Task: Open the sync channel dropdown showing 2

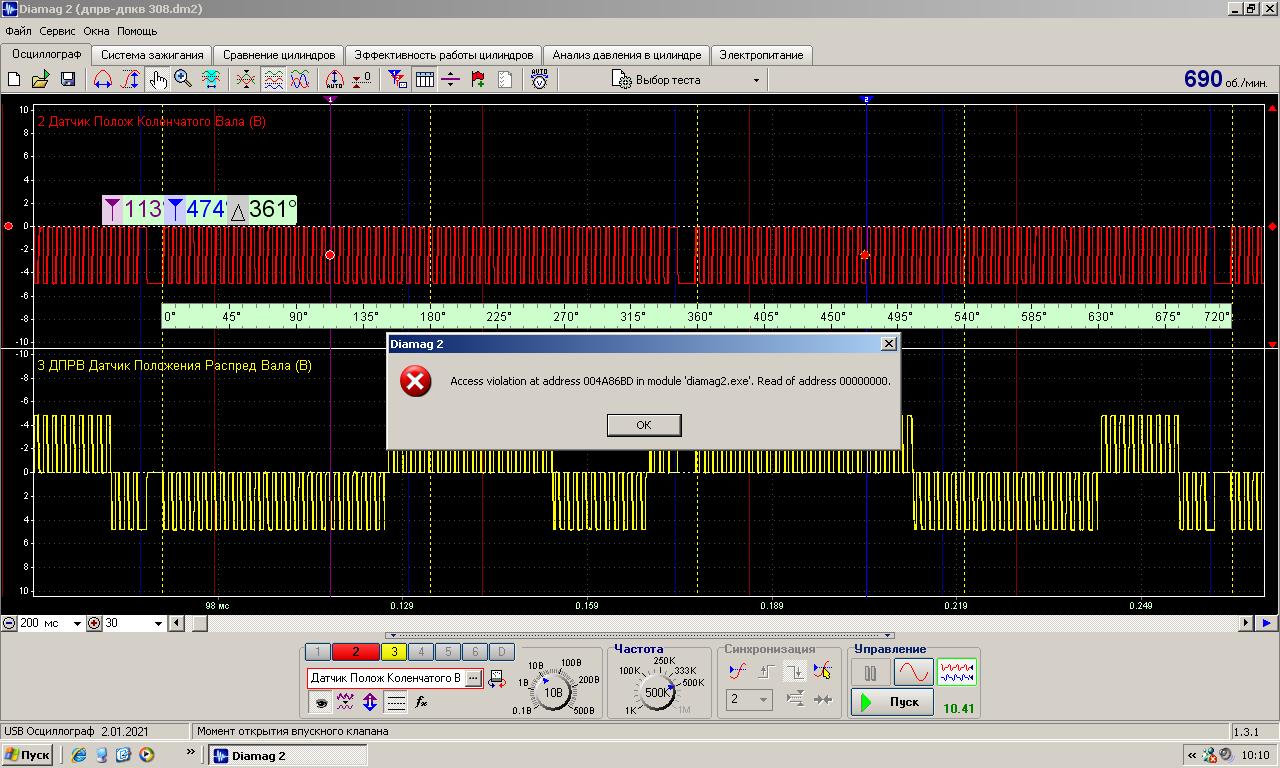Action: pyautogui.click(x=762, y=699)
